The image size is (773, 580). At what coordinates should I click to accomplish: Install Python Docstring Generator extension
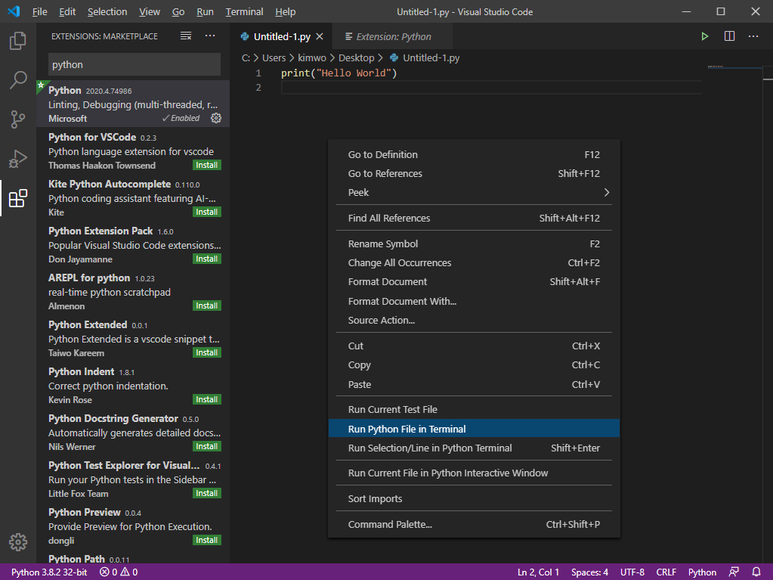207,446
